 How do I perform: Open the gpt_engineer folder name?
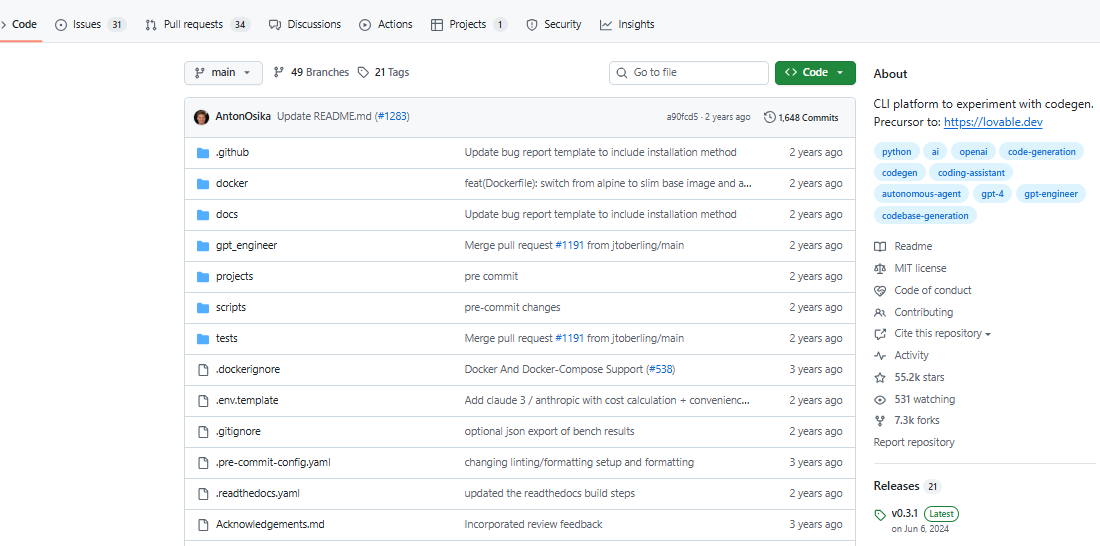point(246,245)
